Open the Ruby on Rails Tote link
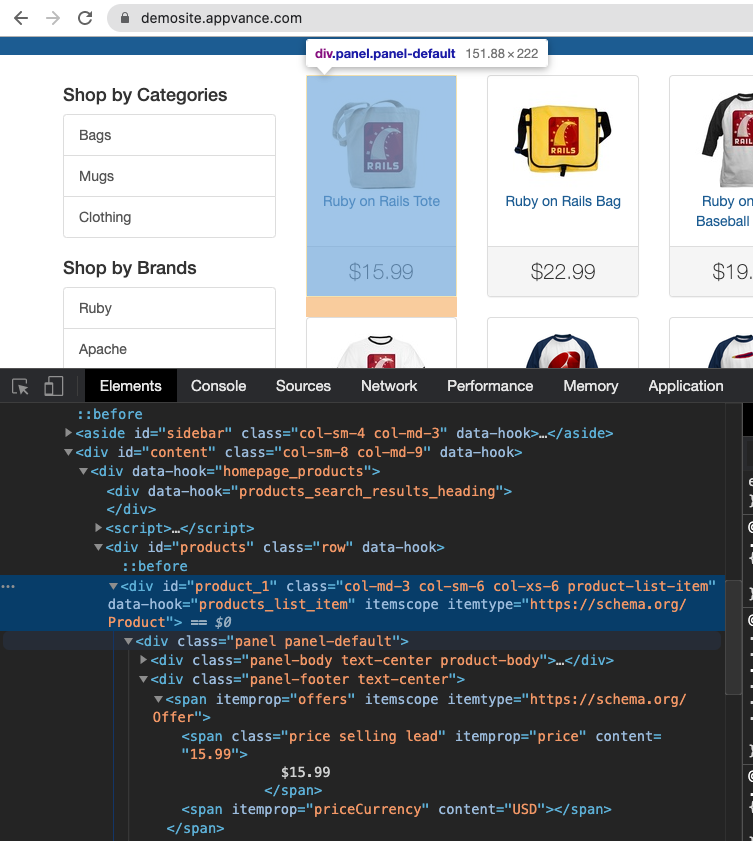Image resolution: width=753 pixels, height=841 pixels. click(381, 201)
